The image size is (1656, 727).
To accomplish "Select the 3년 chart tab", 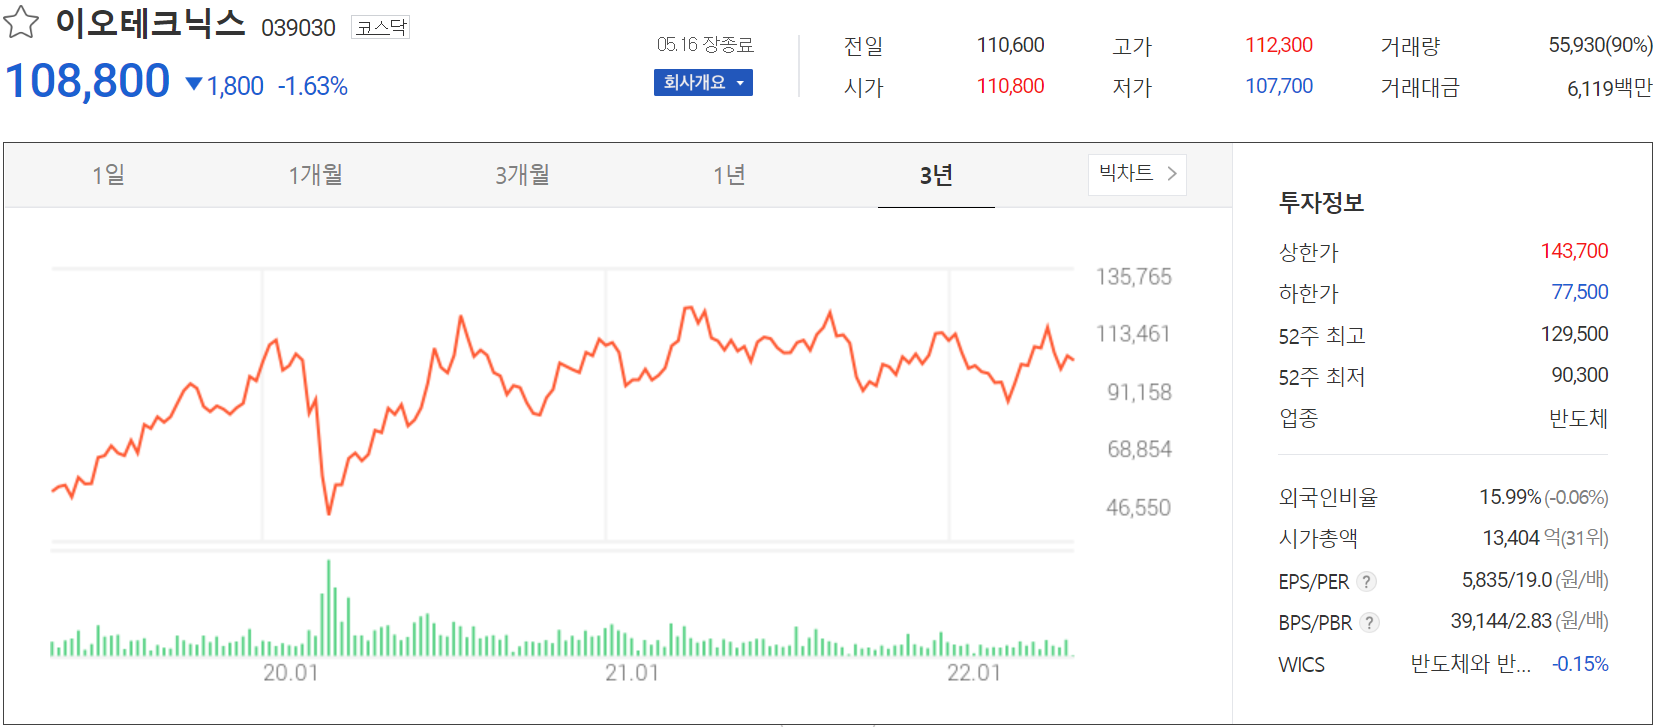I will coord(936,175).
